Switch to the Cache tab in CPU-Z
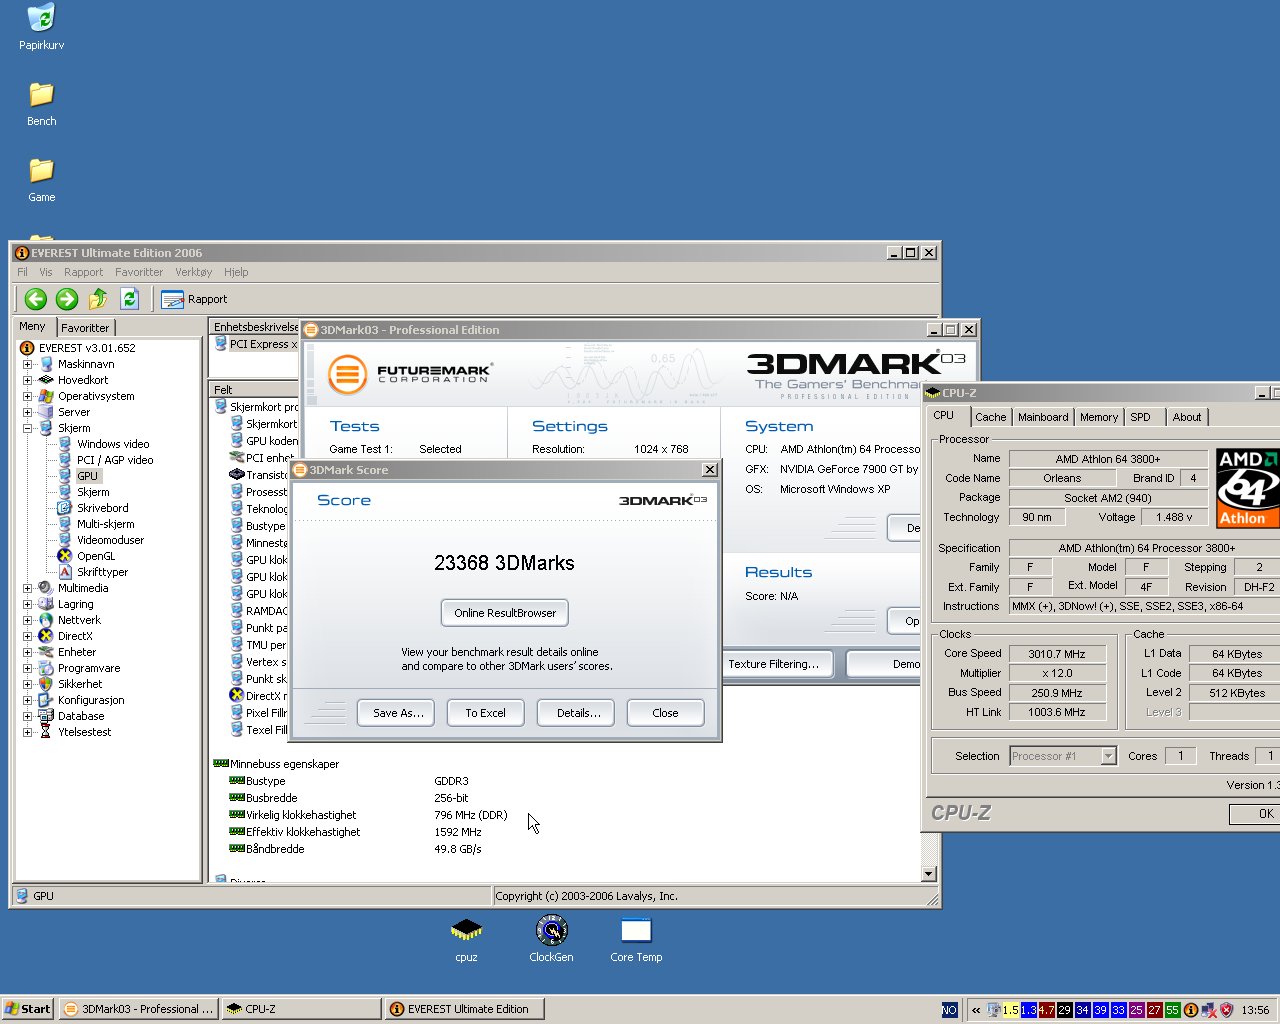The image size is (1280, 1024). click(x=990, y=417)
